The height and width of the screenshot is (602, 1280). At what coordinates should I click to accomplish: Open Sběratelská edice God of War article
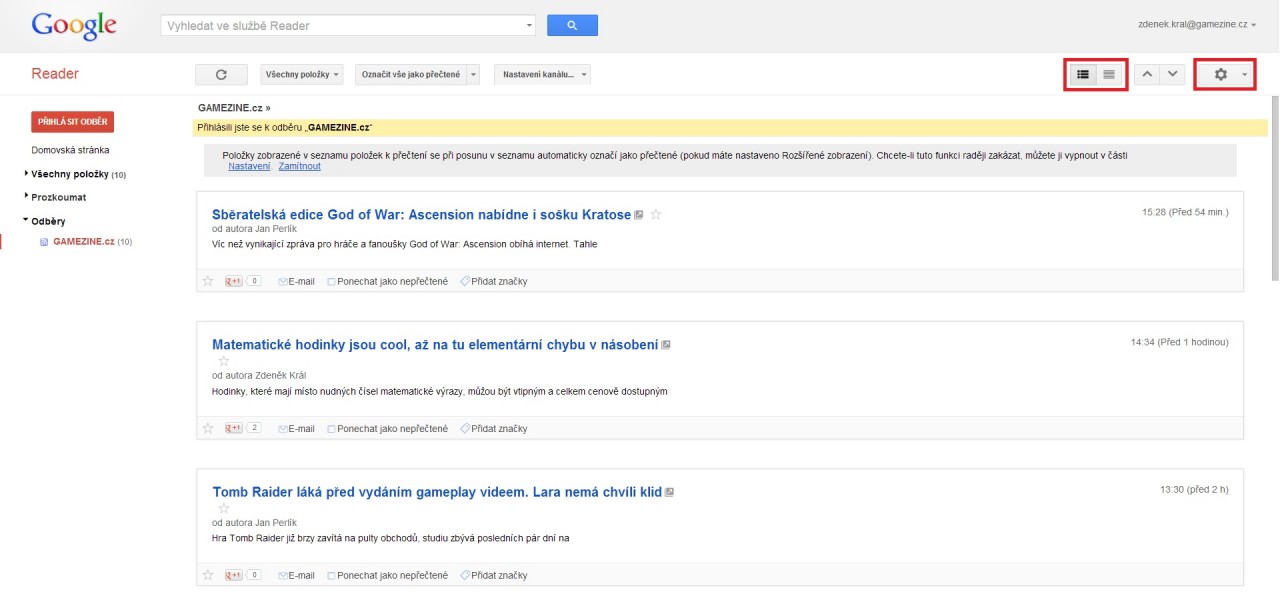point(422,214)
